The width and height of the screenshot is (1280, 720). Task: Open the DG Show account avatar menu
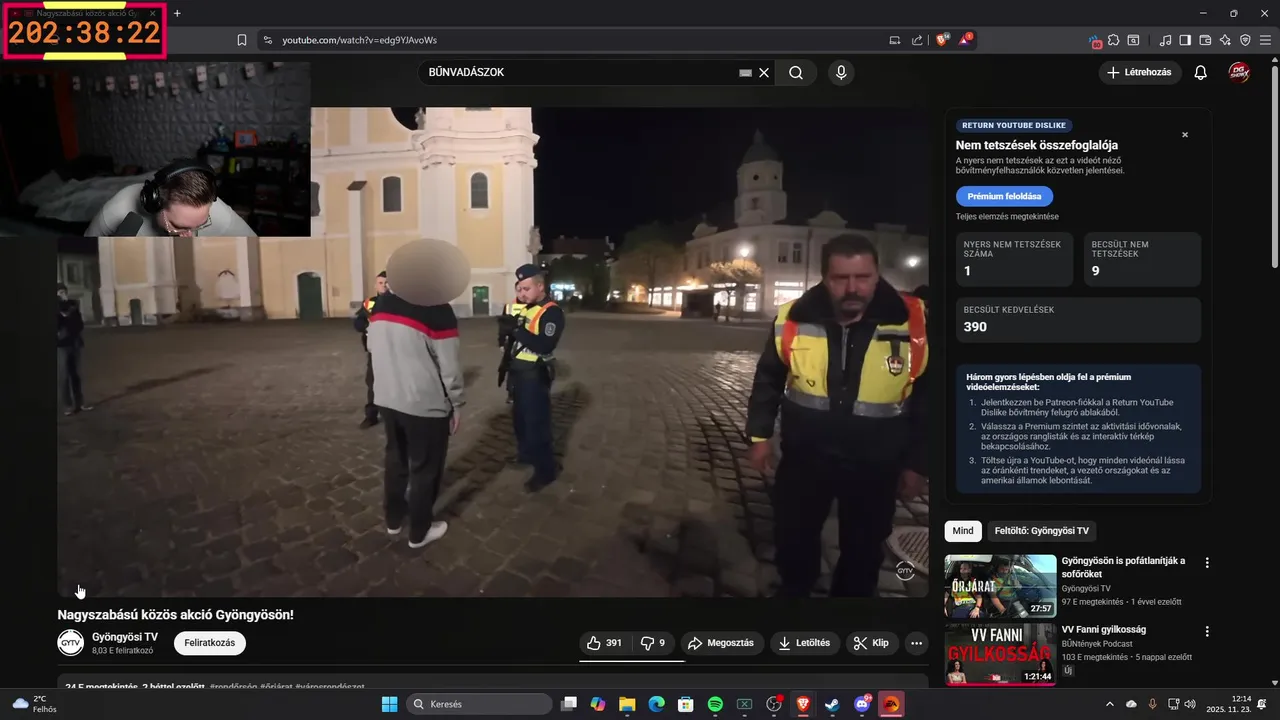point(1239,72)
